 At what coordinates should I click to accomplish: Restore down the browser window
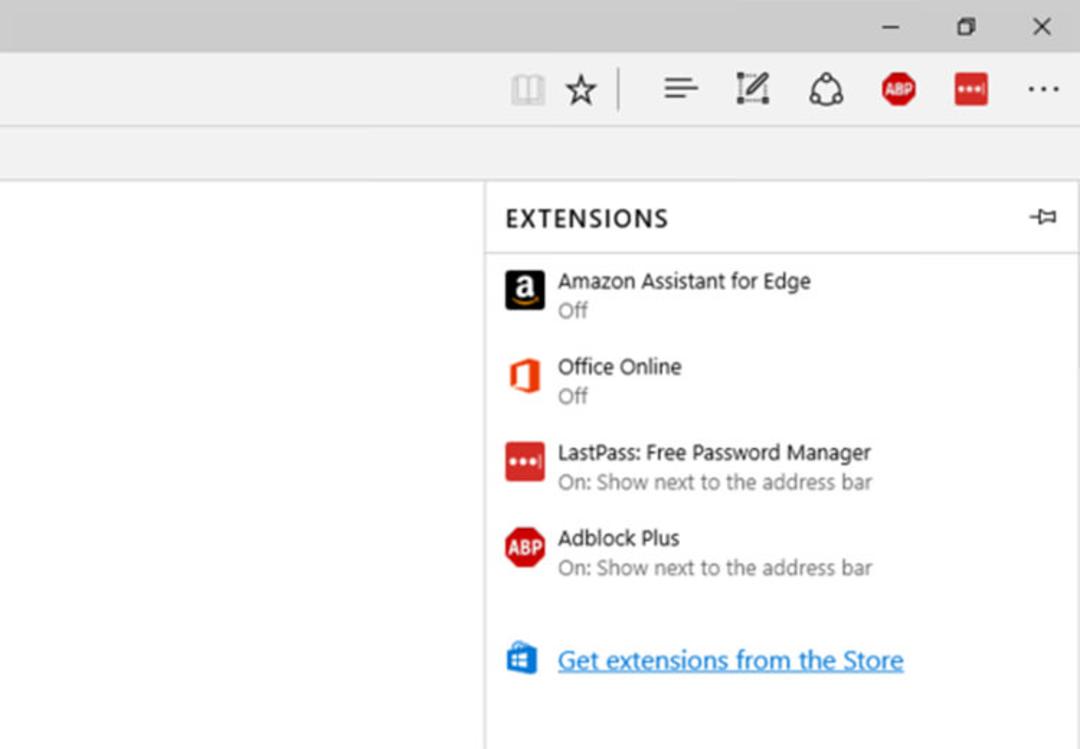(966, 27)
